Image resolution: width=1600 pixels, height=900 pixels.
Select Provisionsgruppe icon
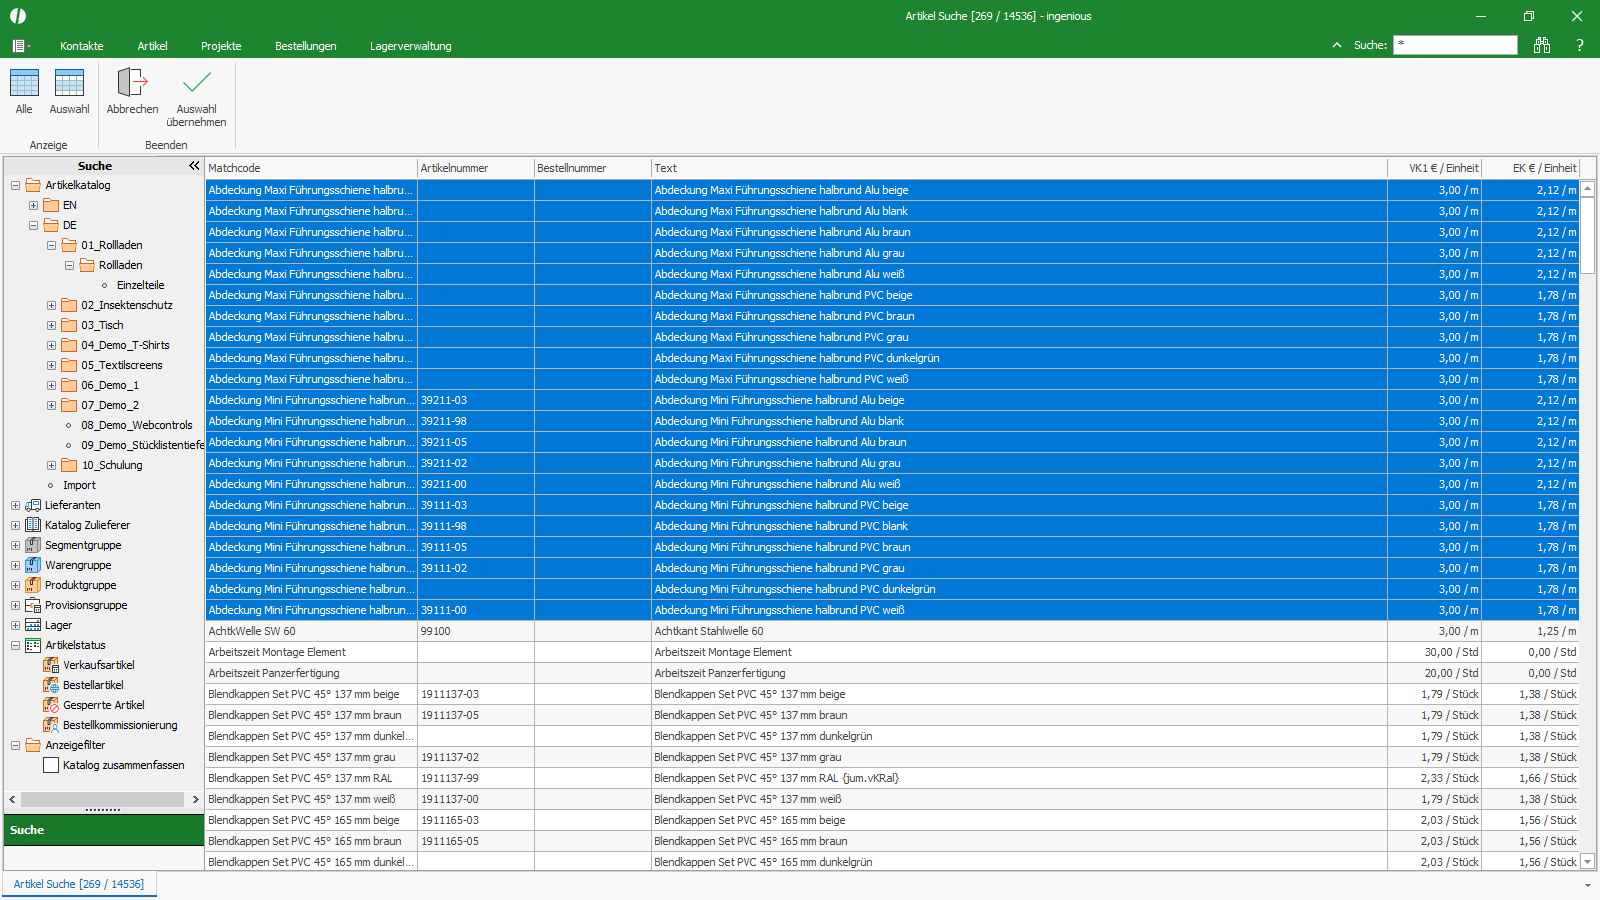[x=33, y=605]
